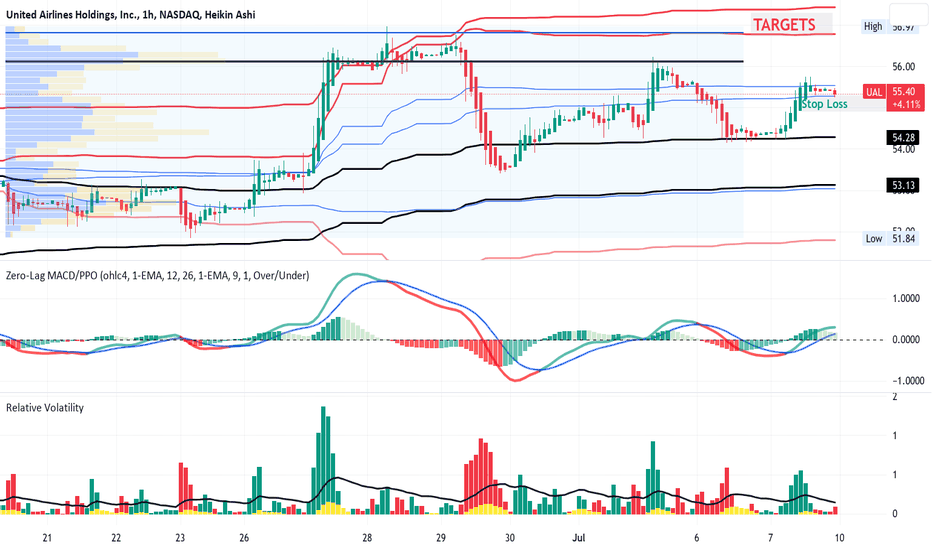
Task: Click the 54.00 price axis tick
Action: 903,149
